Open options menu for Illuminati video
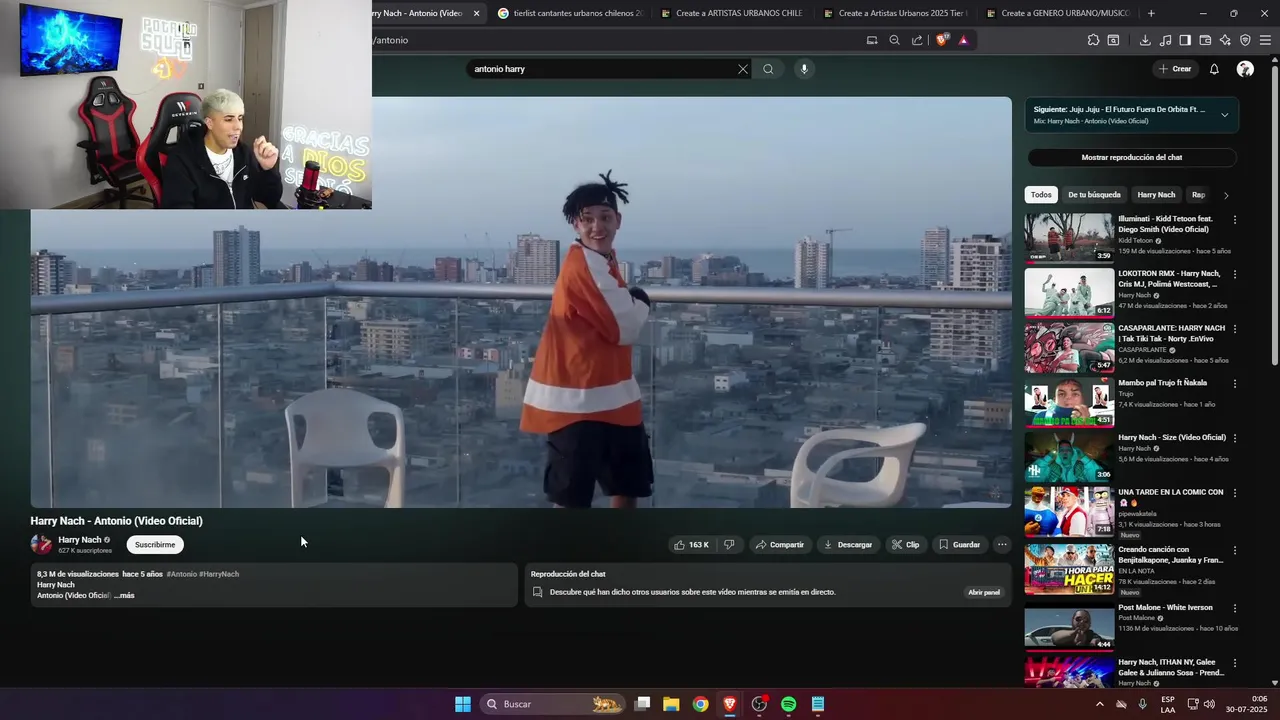The height and width of the screenshot is (720, 1280). (x=1234, y=220)
